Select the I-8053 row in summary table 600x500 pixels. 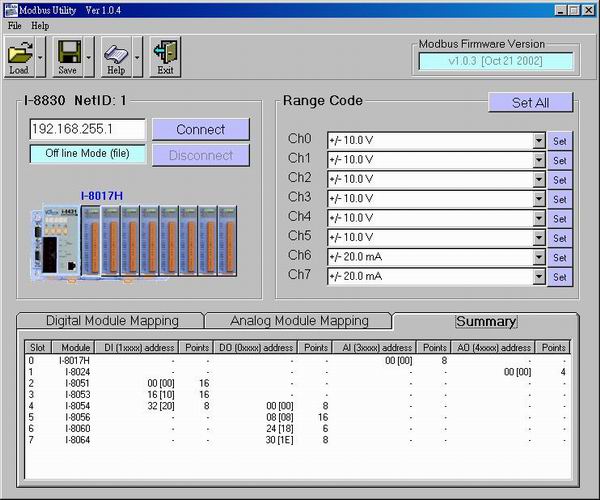coord(297,394)
